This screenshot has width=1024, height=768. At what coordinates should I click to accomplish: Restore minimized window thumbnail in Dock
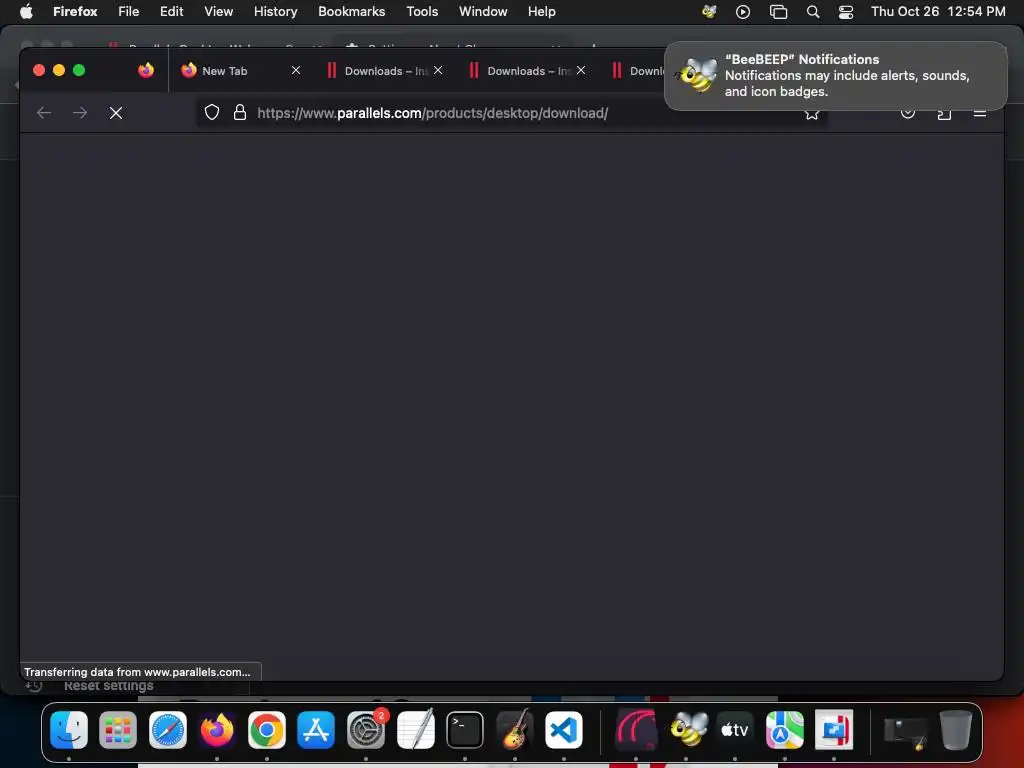(906, 732)
